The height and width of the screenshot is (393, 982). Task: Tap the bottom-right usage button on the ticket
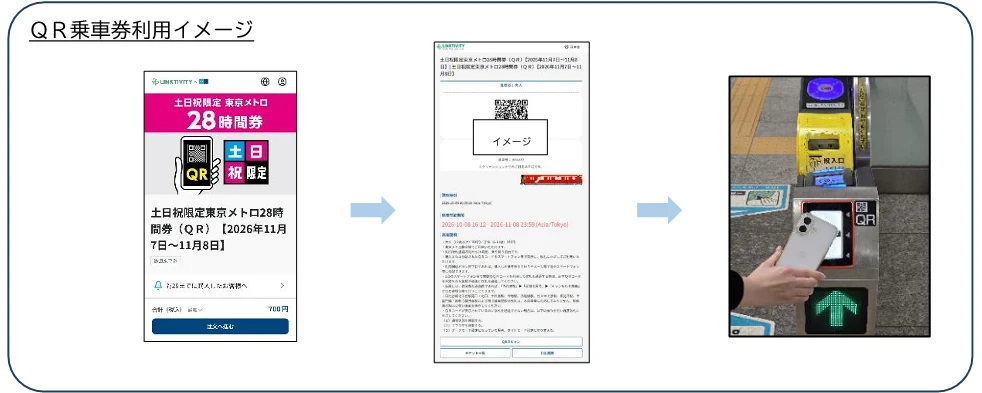pyautogui.click(x=547, y=353)
